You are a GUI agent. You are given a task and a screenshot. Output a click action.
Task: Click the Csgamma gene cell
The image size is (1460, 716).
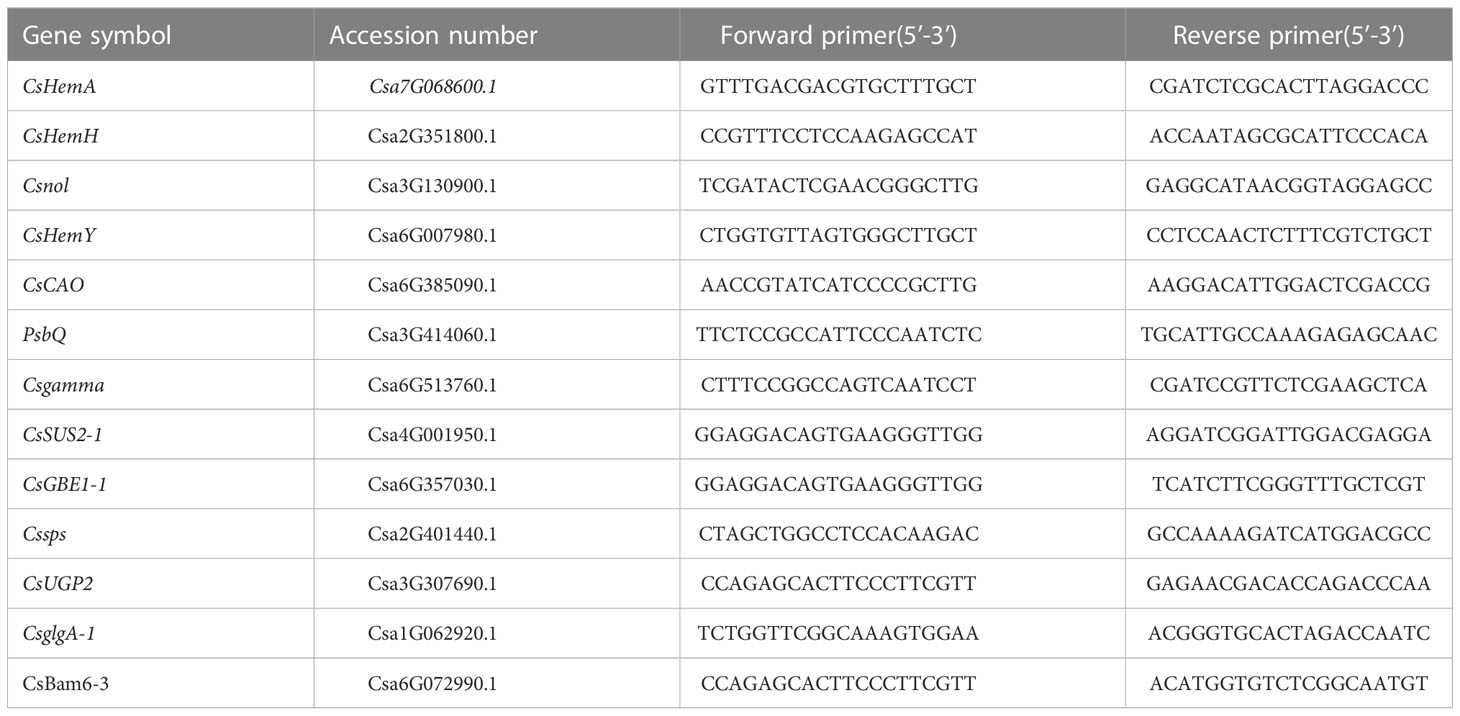tap(56, 385)
